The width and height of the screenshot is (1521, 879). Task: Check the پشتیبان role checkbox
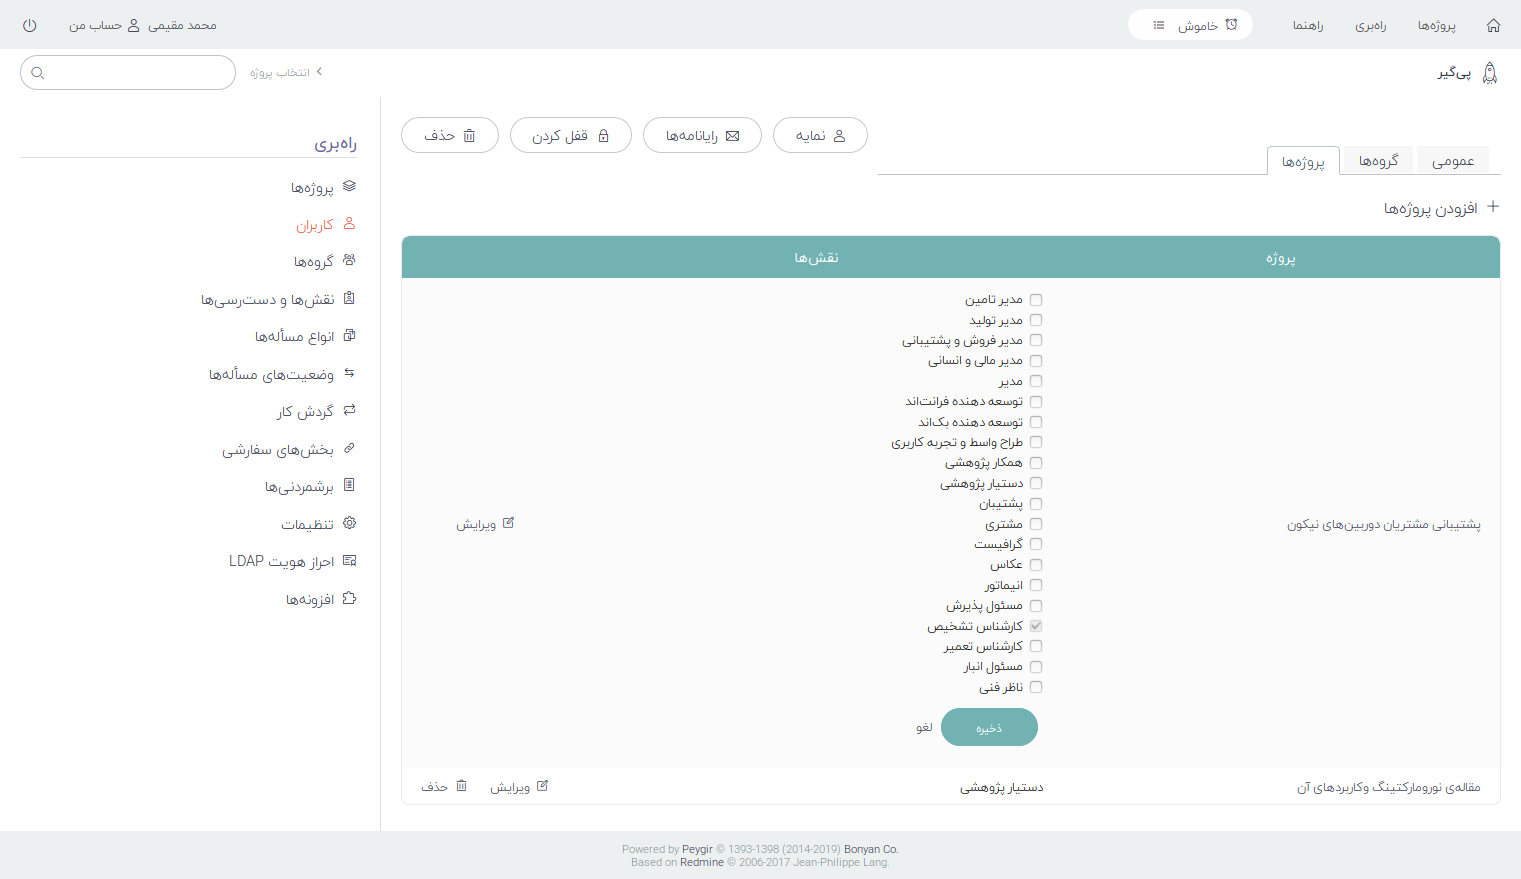click(1036, 504)
